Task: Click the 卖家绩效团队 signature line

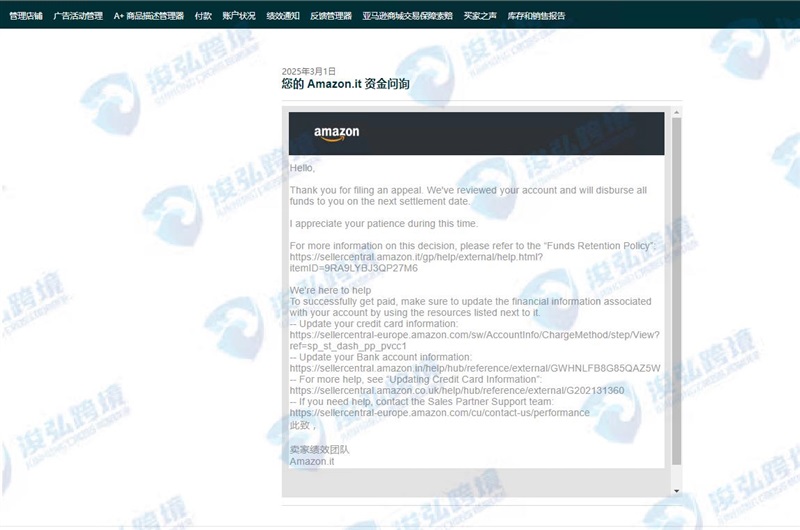Action: tap(319, 449)
